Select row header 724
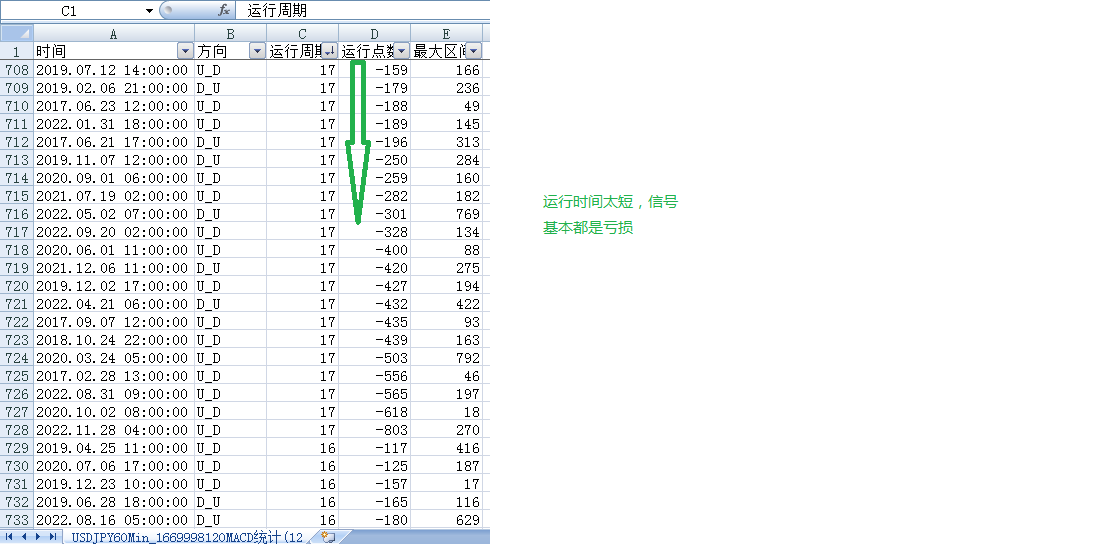This screenshot has width=1118, height=554. click(16, 358)
